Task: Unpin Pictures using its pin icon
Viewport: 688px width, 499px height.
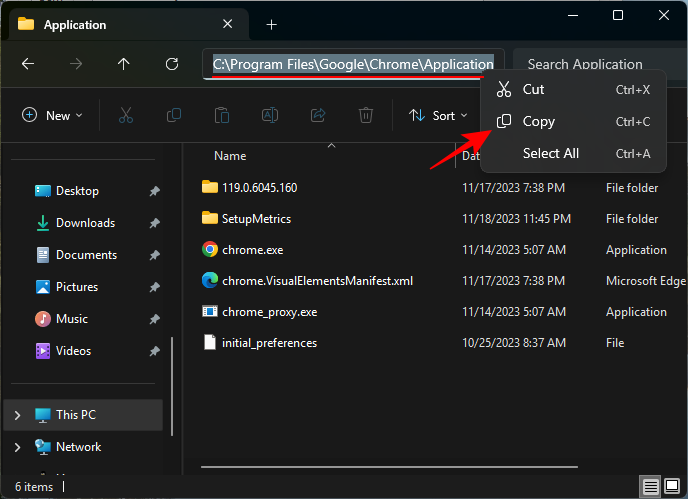Action: point(154,287)
